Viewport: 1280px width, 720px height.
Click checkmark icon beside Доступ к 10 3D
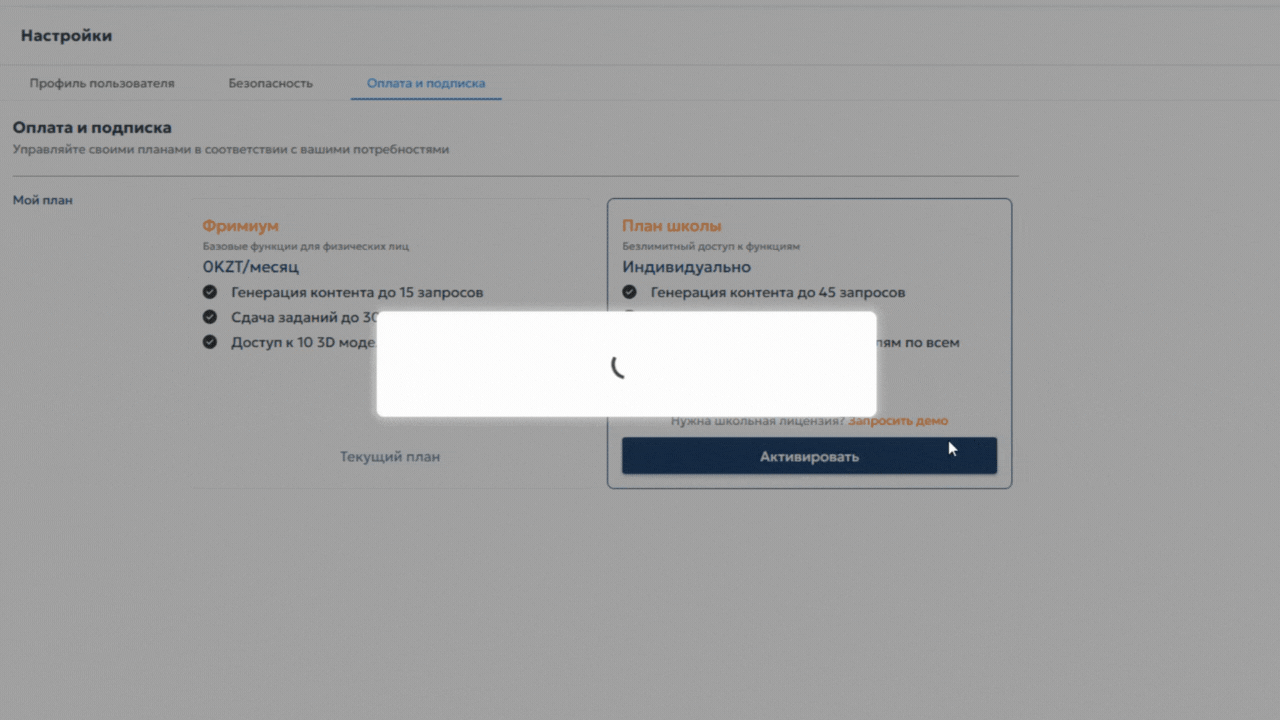(x=210, y=342)
